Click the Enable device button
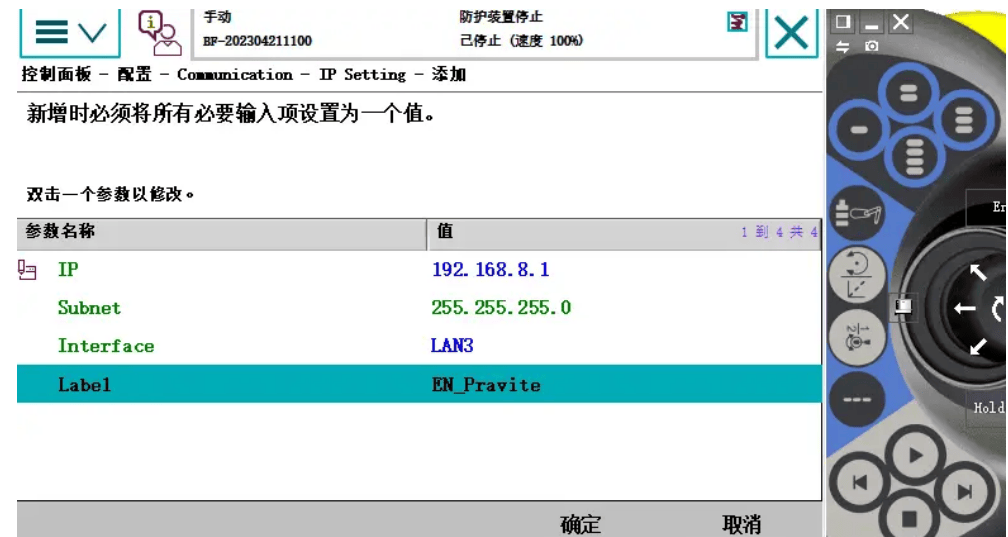Image resolution: width=1008 pixels, height=537 pixels. point(987,207)
